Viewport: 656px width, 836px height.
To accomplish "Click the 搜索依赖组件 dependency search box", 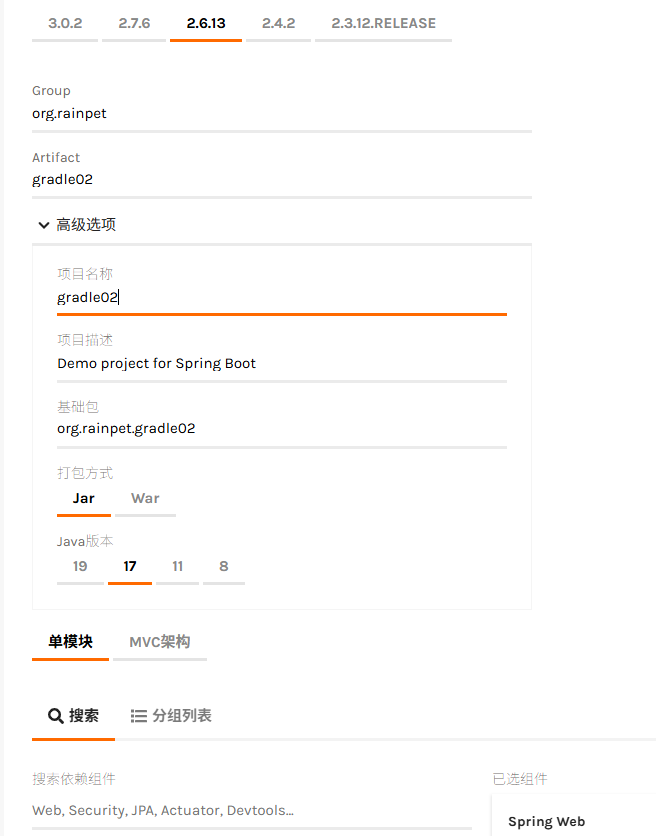I will tap(200, 810).
